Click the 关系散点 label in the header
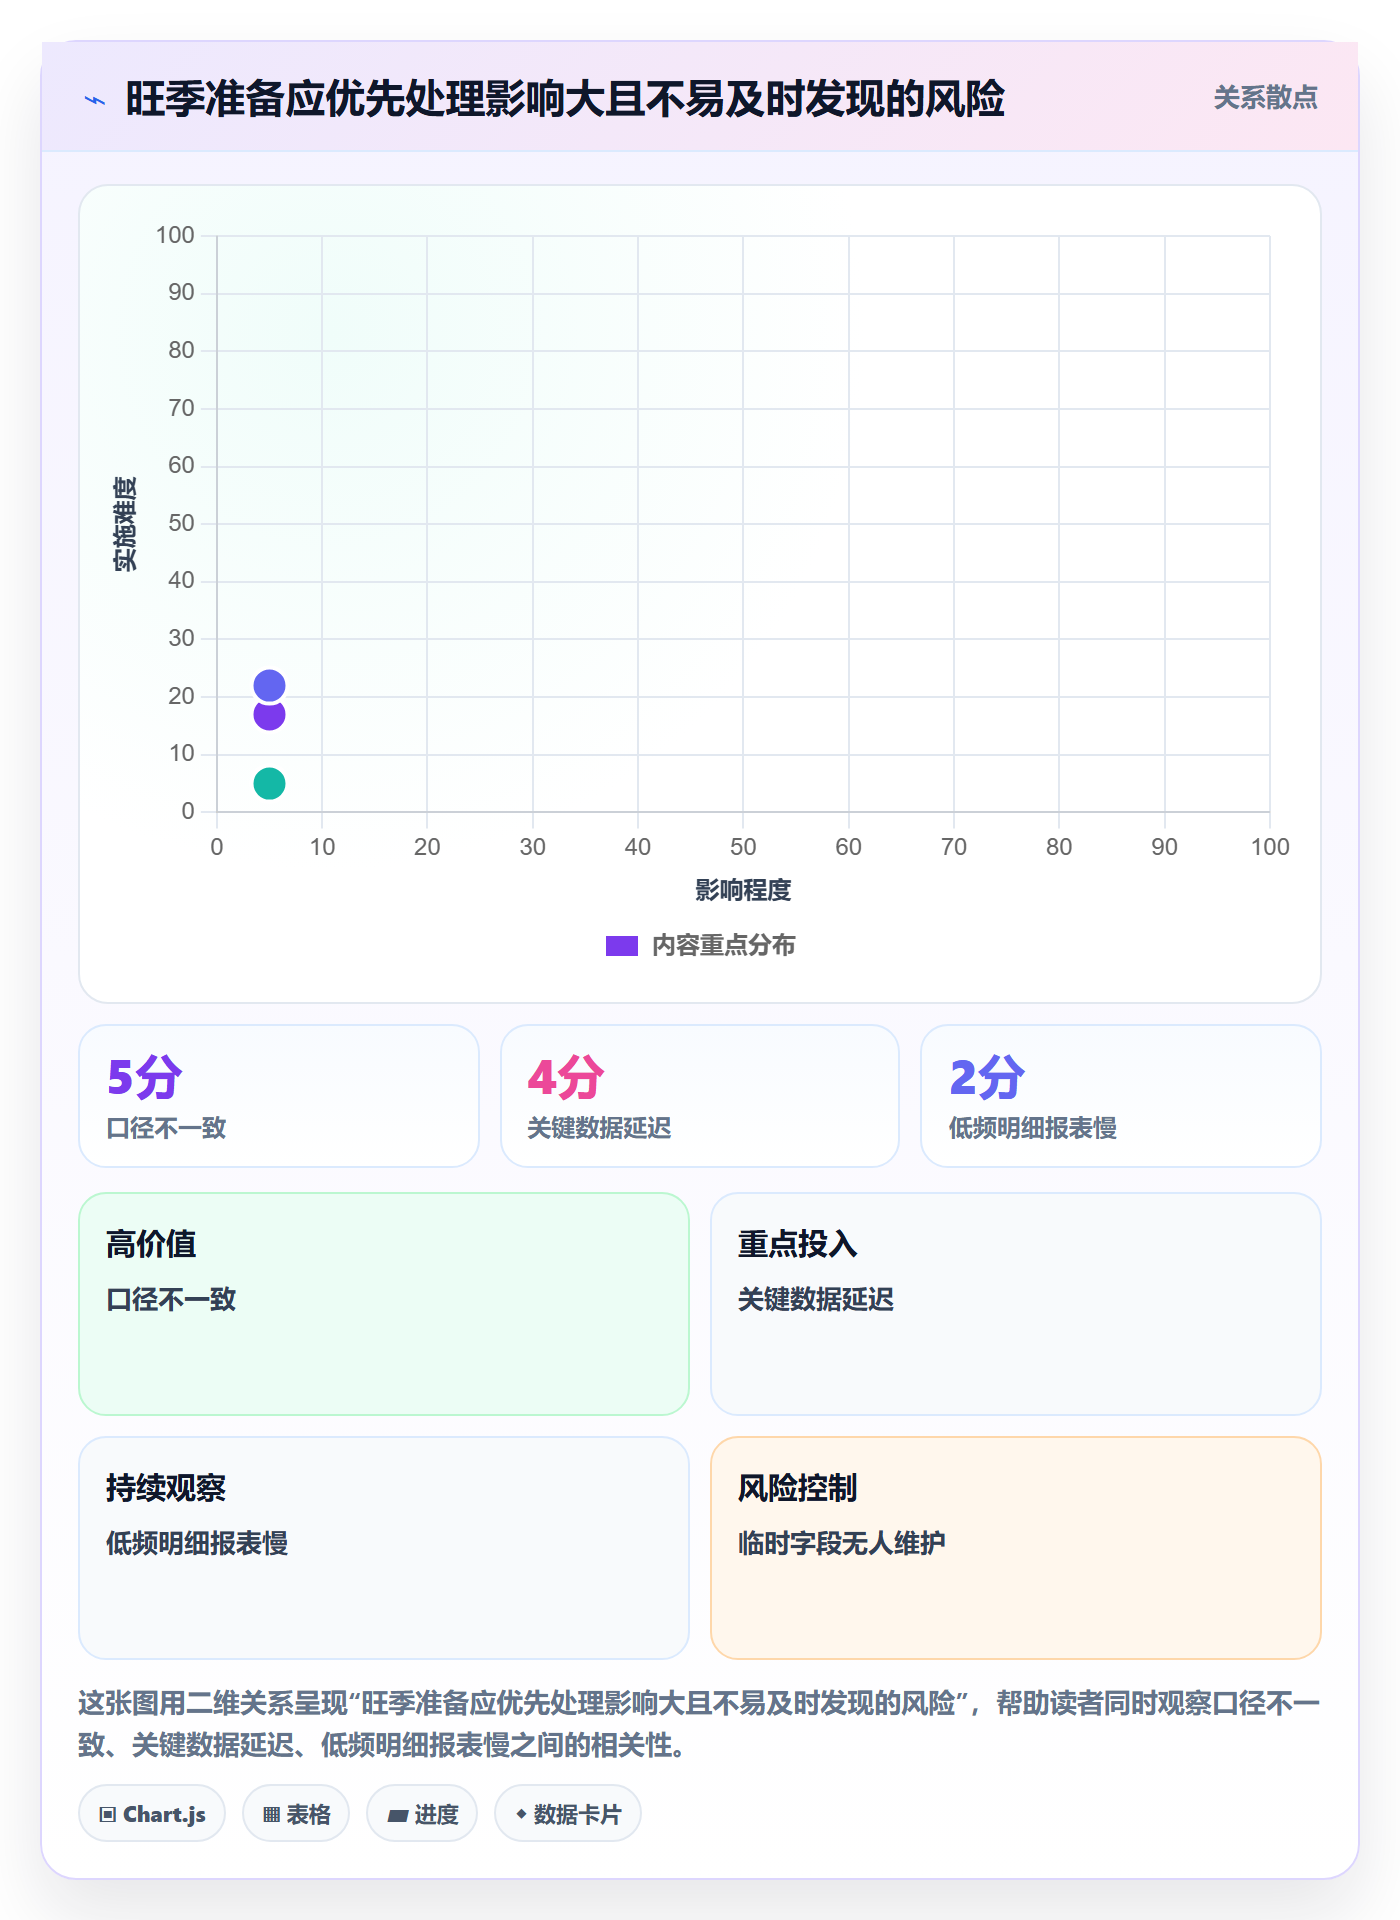The height and width of the screenshot is (1920, 1400). [x=1265, y=97]
